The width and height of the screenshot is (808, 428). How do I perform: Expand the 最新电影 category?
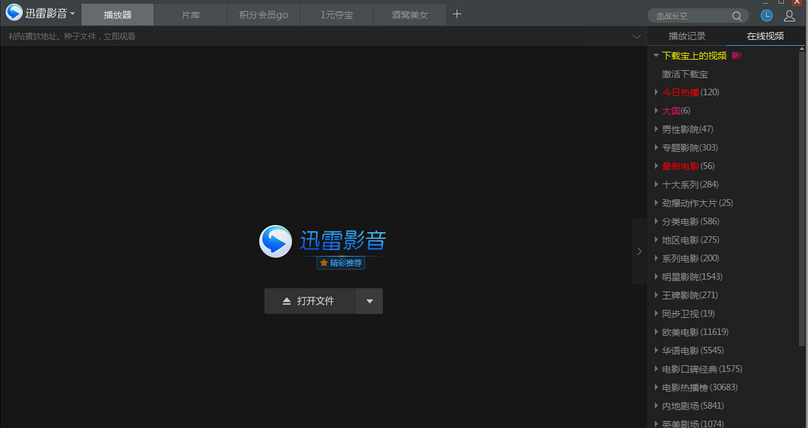656,166
